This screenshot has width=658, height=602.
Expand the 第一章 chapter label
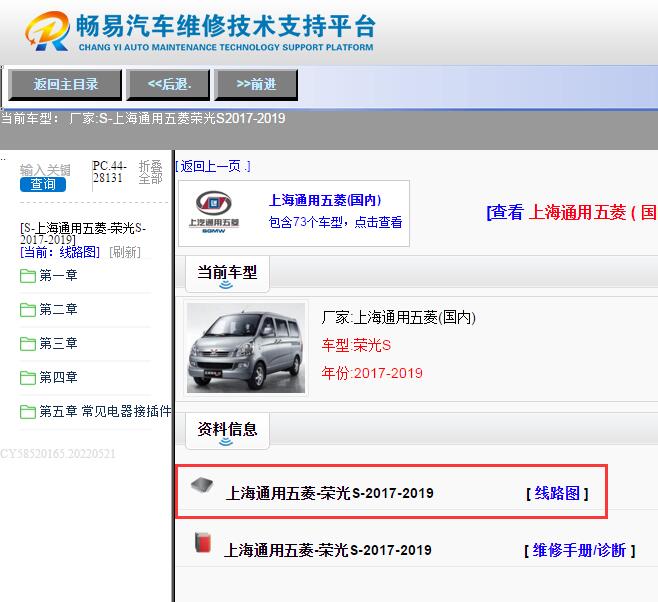pyautogui.click(x=58, y=275)
